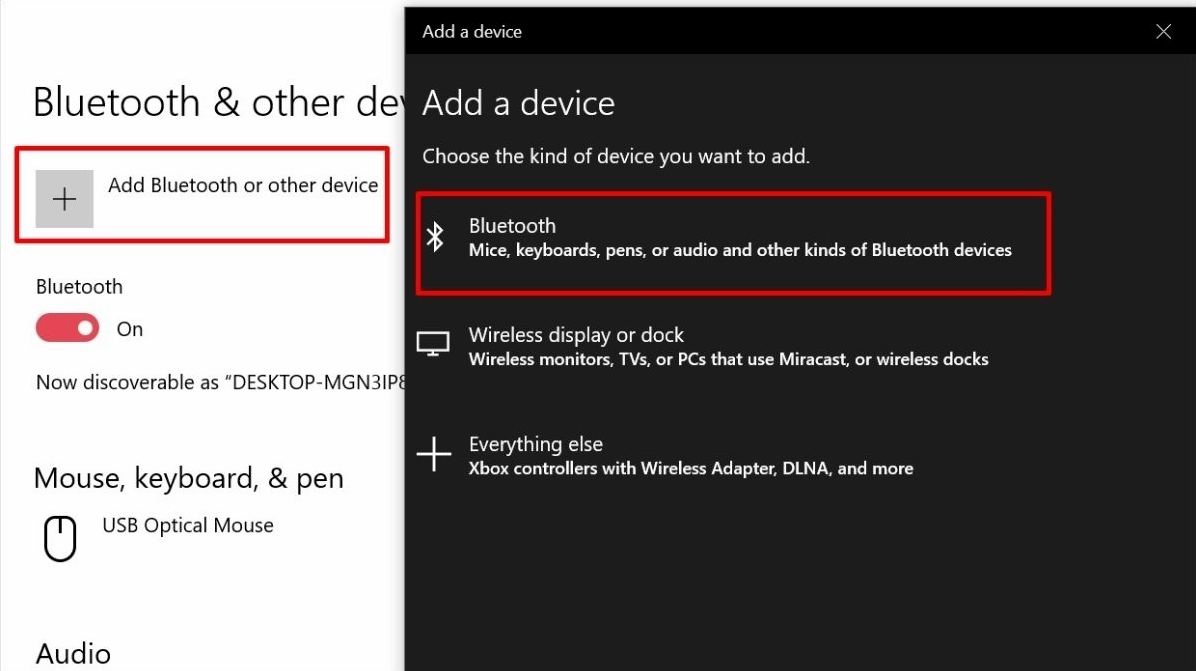1196x671 pixels.
Task: Pick the "Everything else" option title
Action: (536, 444)
